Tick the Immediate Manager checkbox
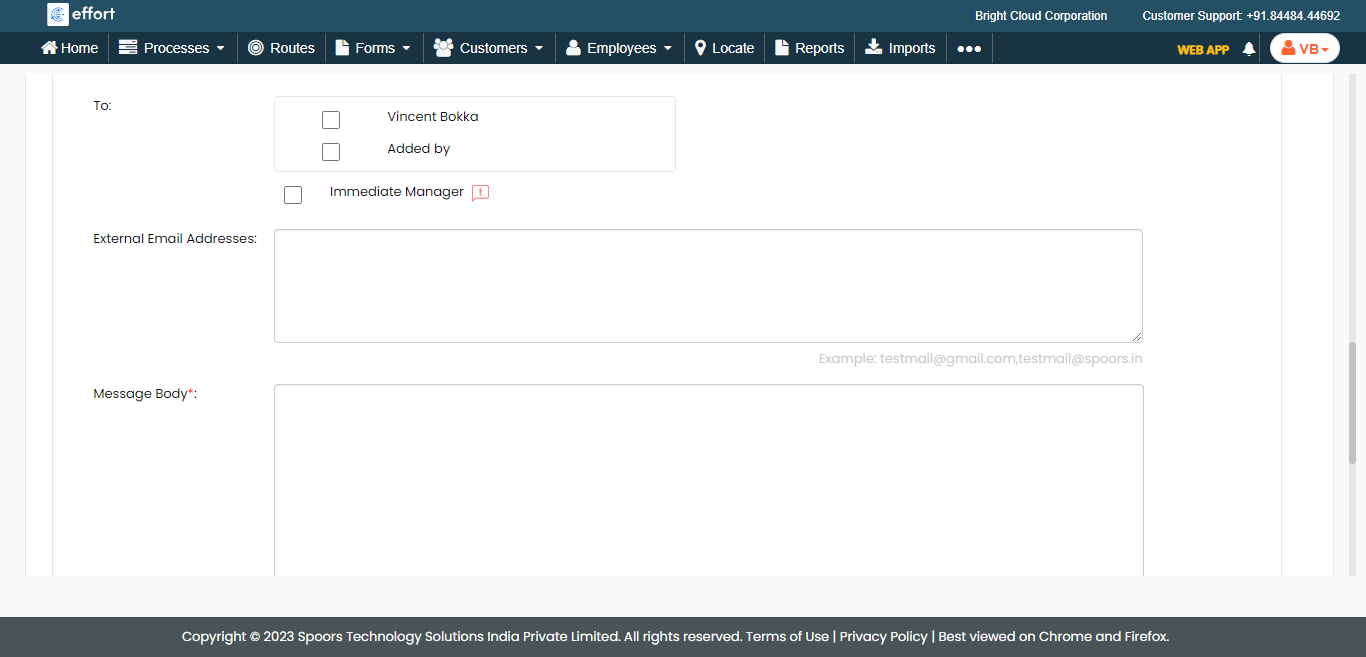This screenshot has width=1366, height=657. click(x=293, y=195)
